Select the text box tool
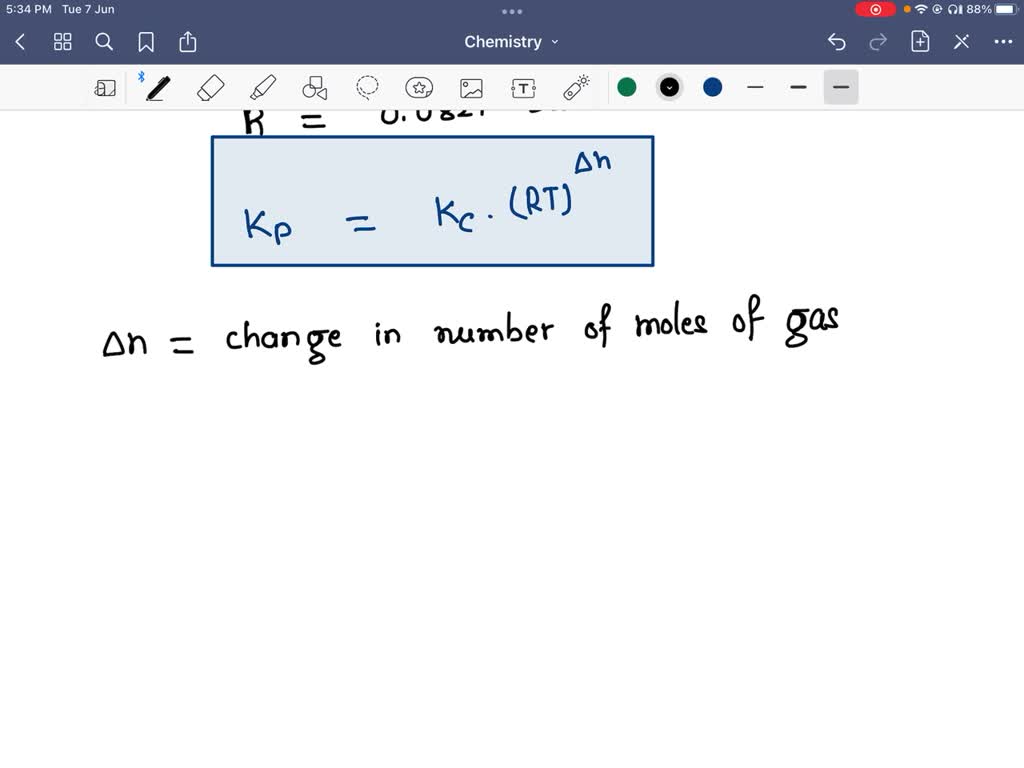1024x768 pixels. click(x=523, y=88)
